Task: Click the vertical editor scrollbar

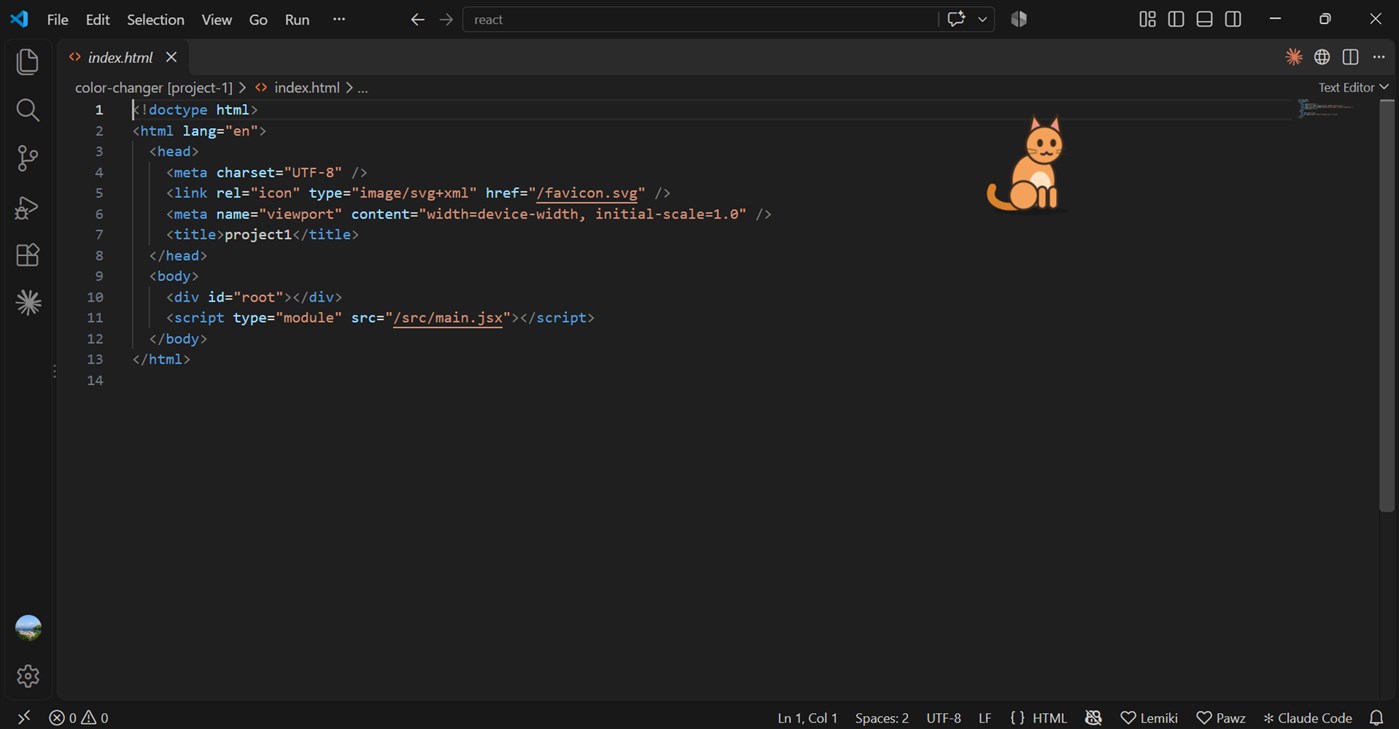Action: 1388,305
